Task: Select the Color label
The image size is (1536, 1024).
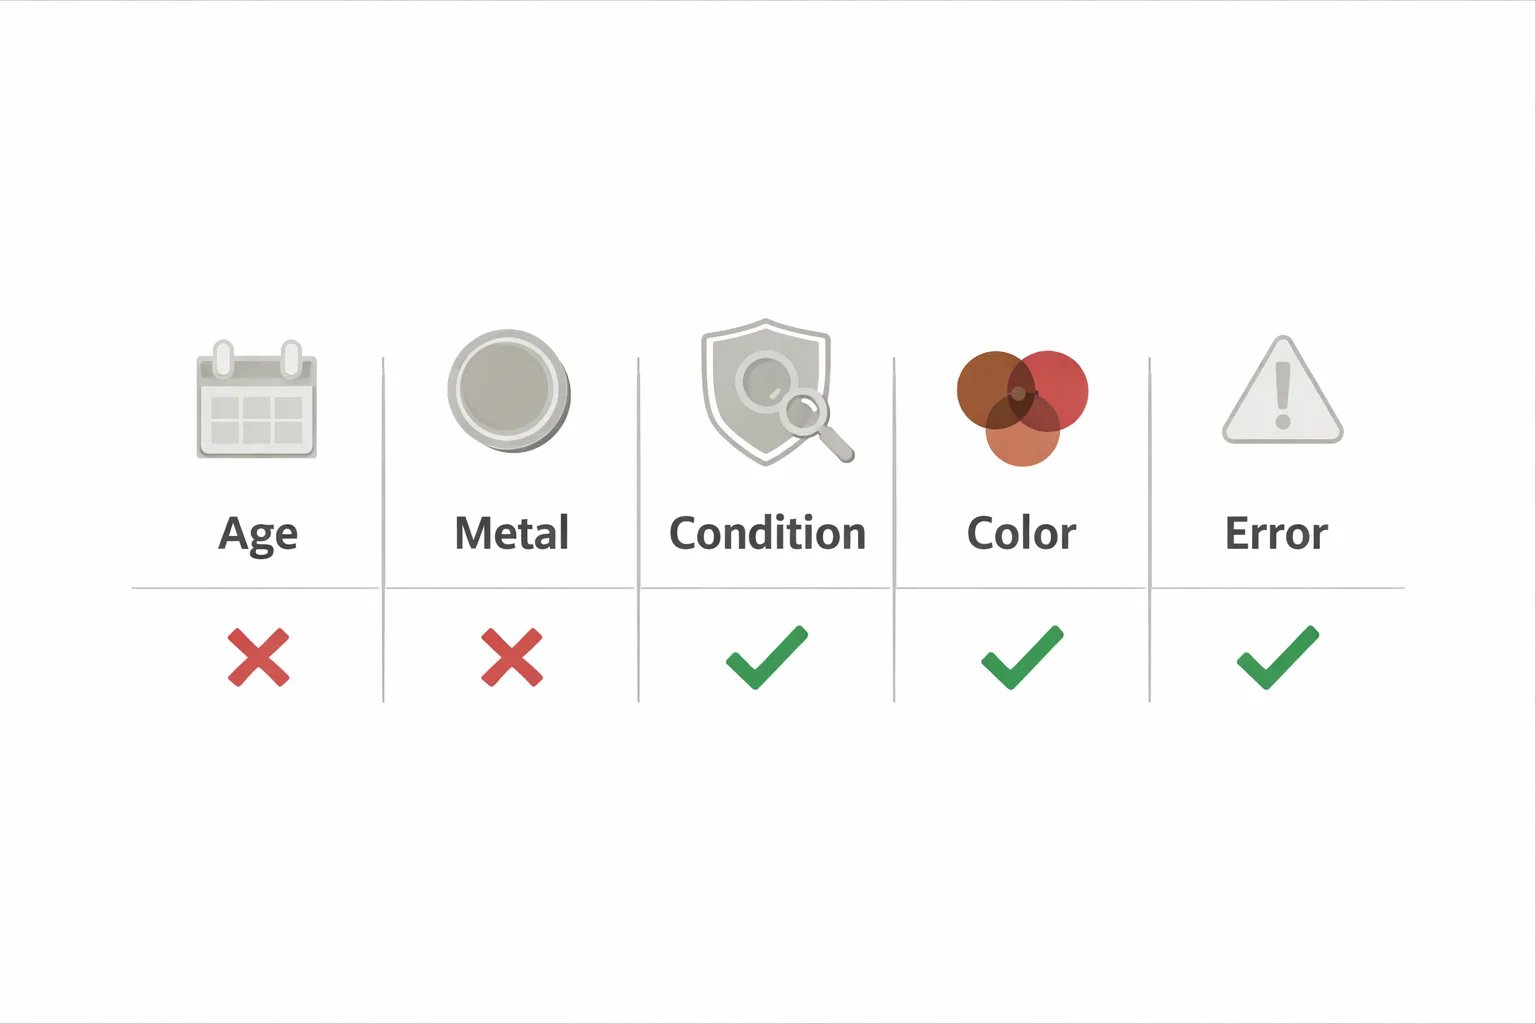Action: tap(1021, 533)
